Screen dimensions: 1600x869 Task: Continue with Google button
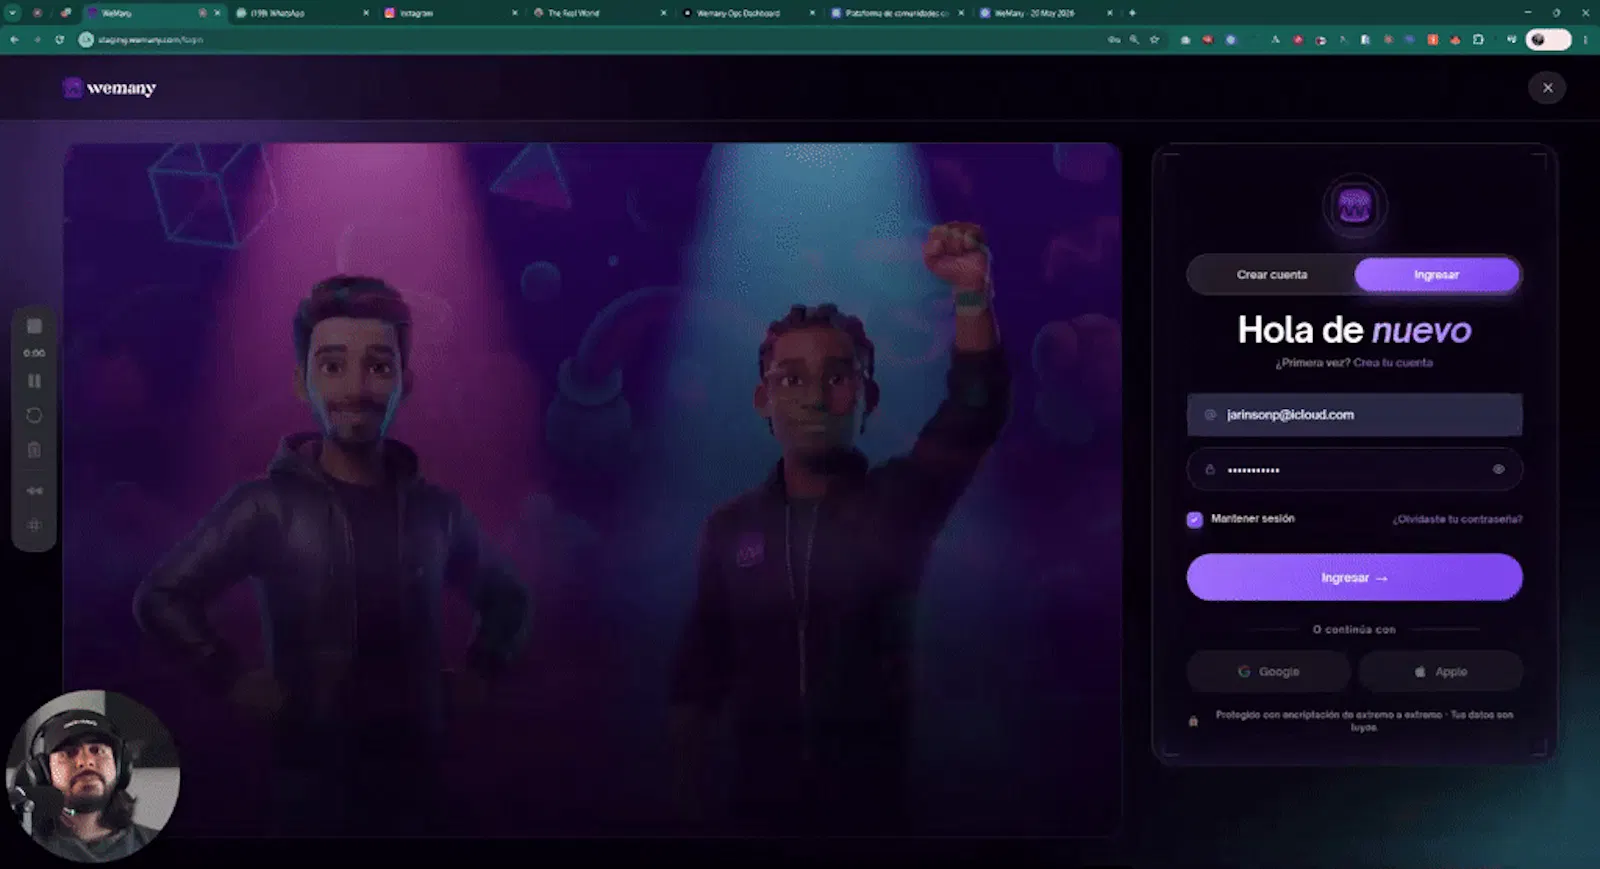(x=1268, y=672)
